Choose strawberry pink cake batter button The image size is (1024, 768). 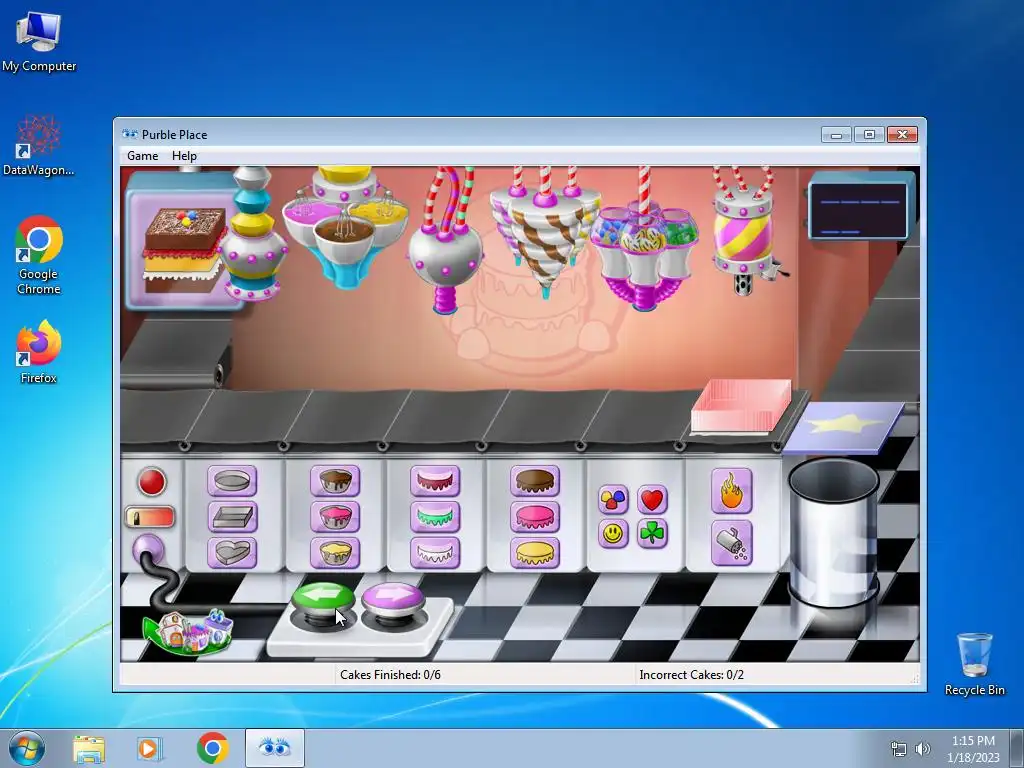point(335,517)
